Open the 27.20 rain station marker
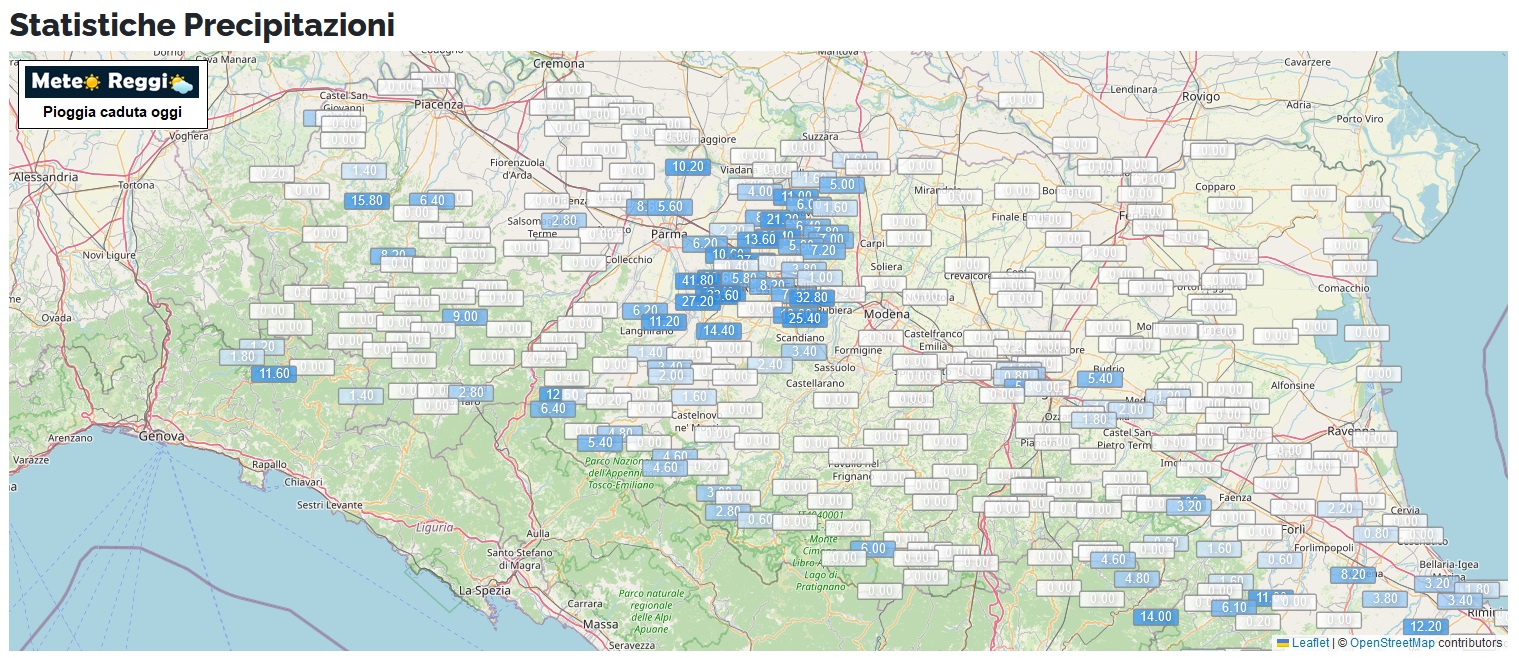The height and width of the screenshot is (658, 1519). pos(696,302)
